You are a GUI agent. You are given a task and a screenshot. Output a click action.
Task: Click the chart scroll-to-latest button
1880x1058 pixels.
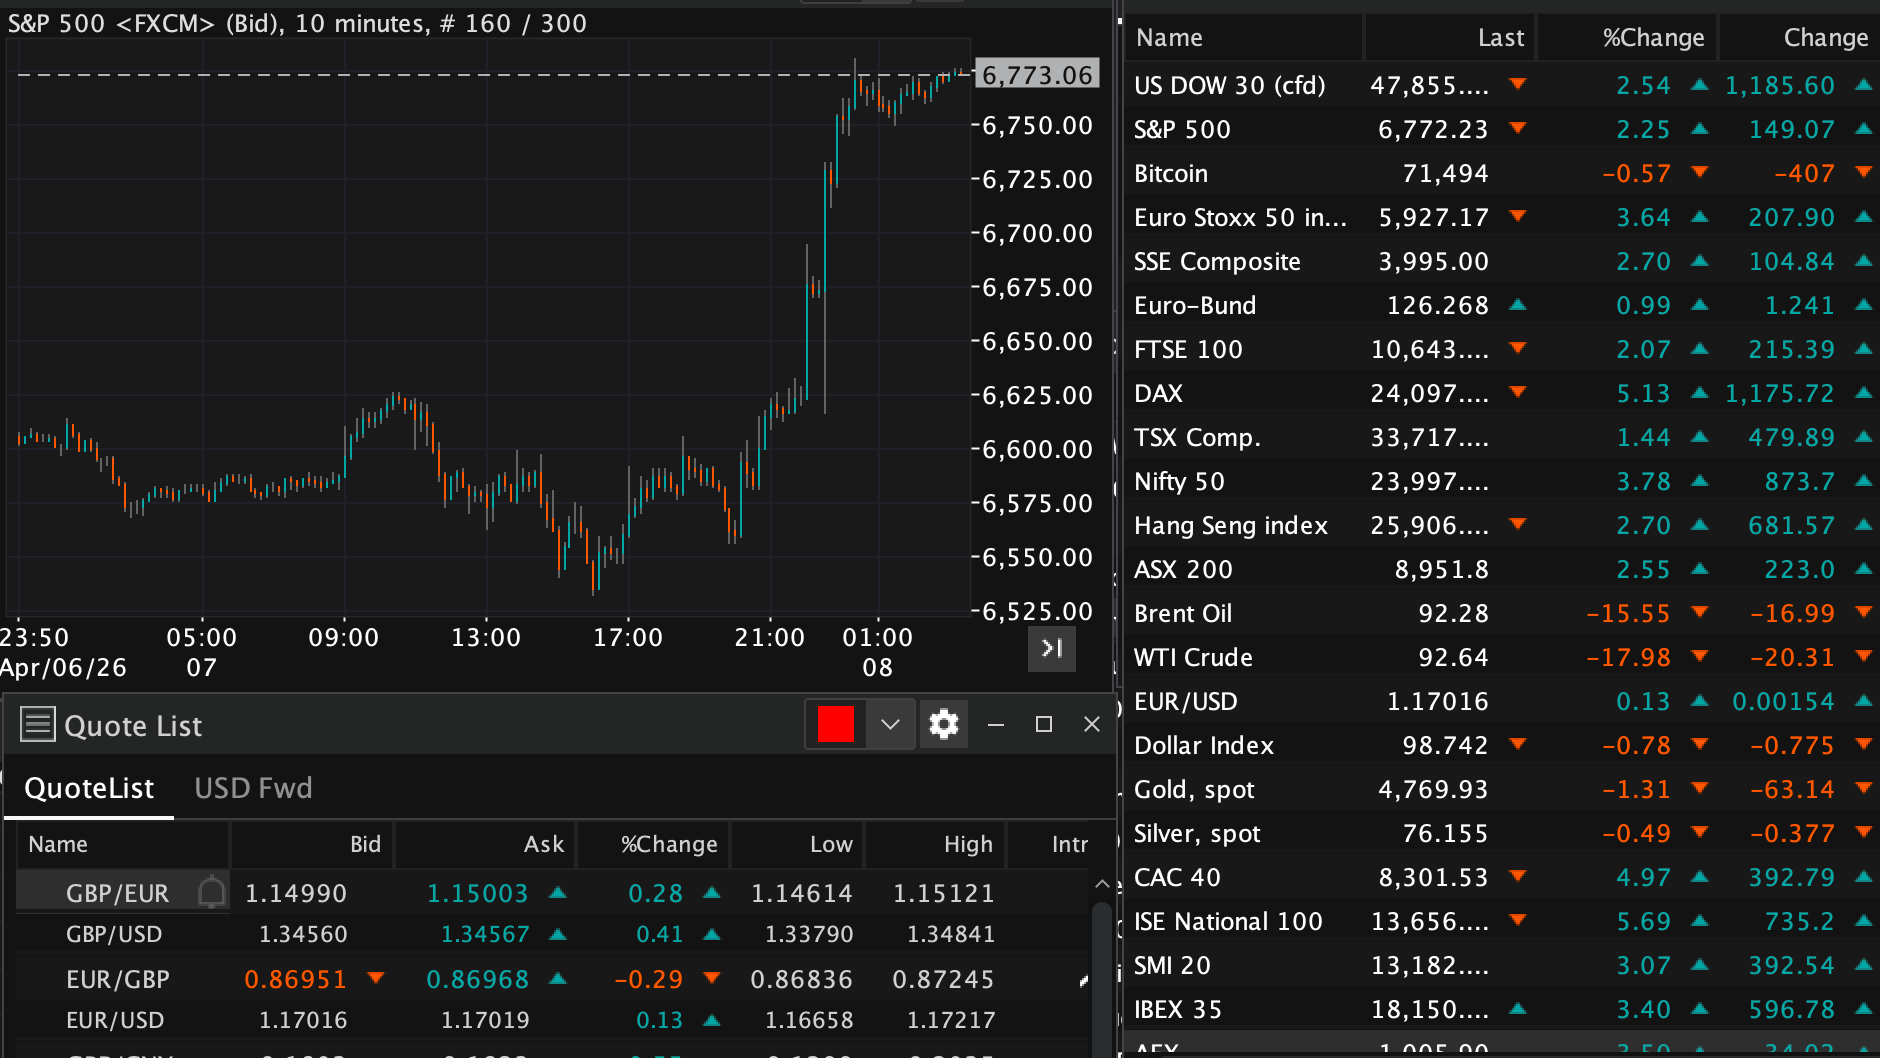tap(1052, 648)
